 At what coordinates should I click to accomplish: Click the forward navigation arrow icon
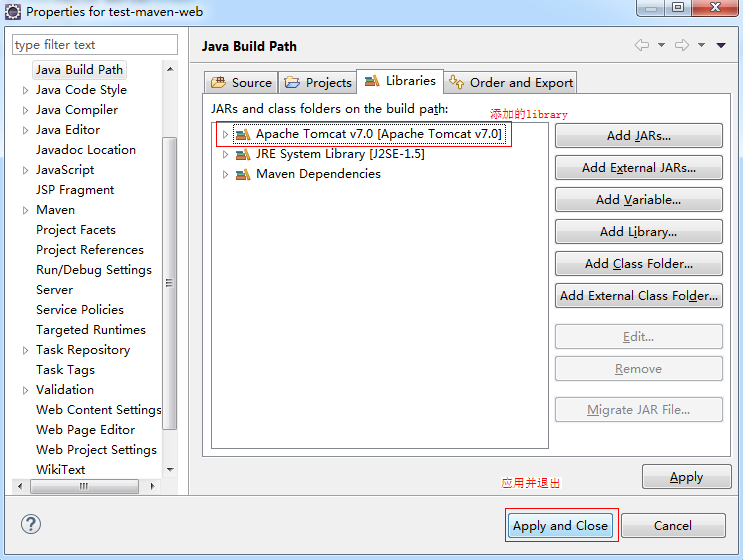coord(682,45)
